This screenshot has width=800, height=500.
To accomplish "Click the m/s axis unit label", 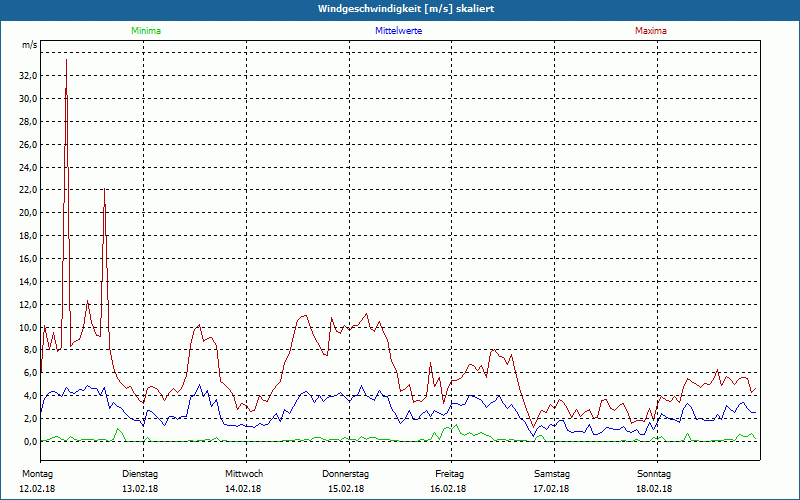I will tap(30, 45).
